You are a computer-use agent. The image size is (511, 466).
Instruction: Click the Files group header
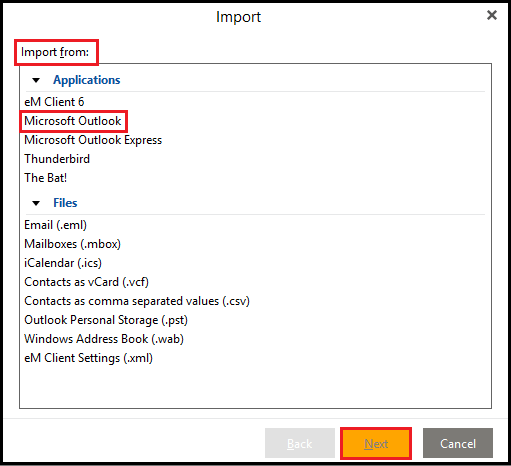tap(65, 203)
